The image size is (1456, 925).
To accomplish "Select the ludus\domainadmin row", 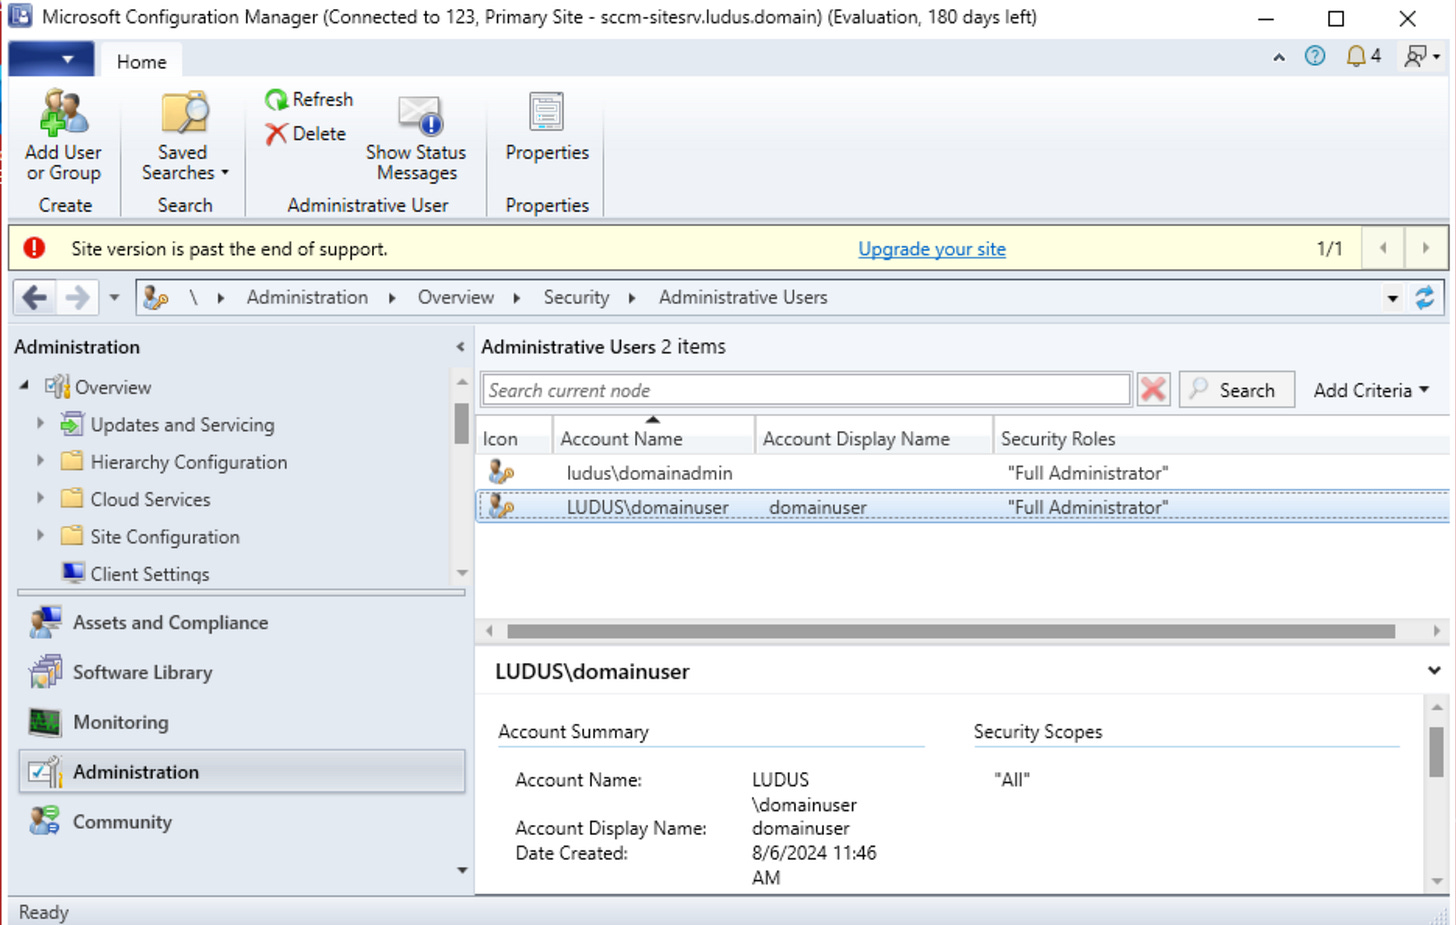I will pyautogui.click(x=963, y=472).
